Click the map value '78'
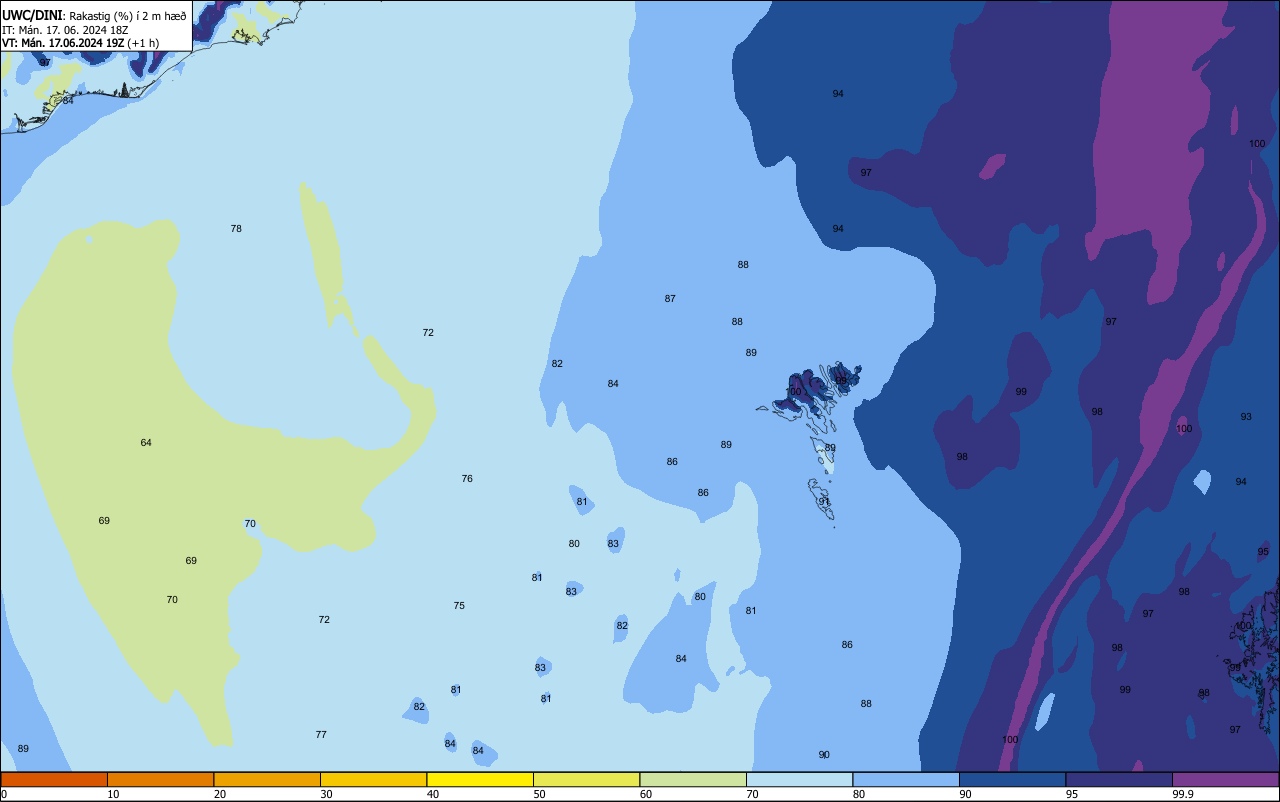 [x=236, y=229]
